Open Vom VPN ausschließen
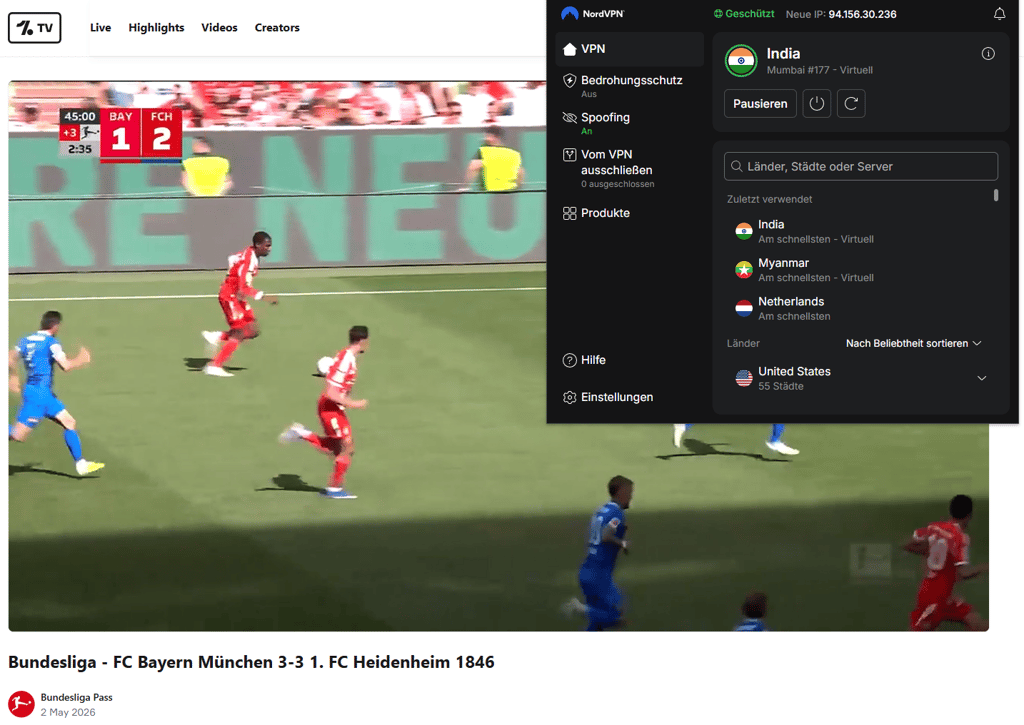The image size is (1024, 725). [630, 169]
